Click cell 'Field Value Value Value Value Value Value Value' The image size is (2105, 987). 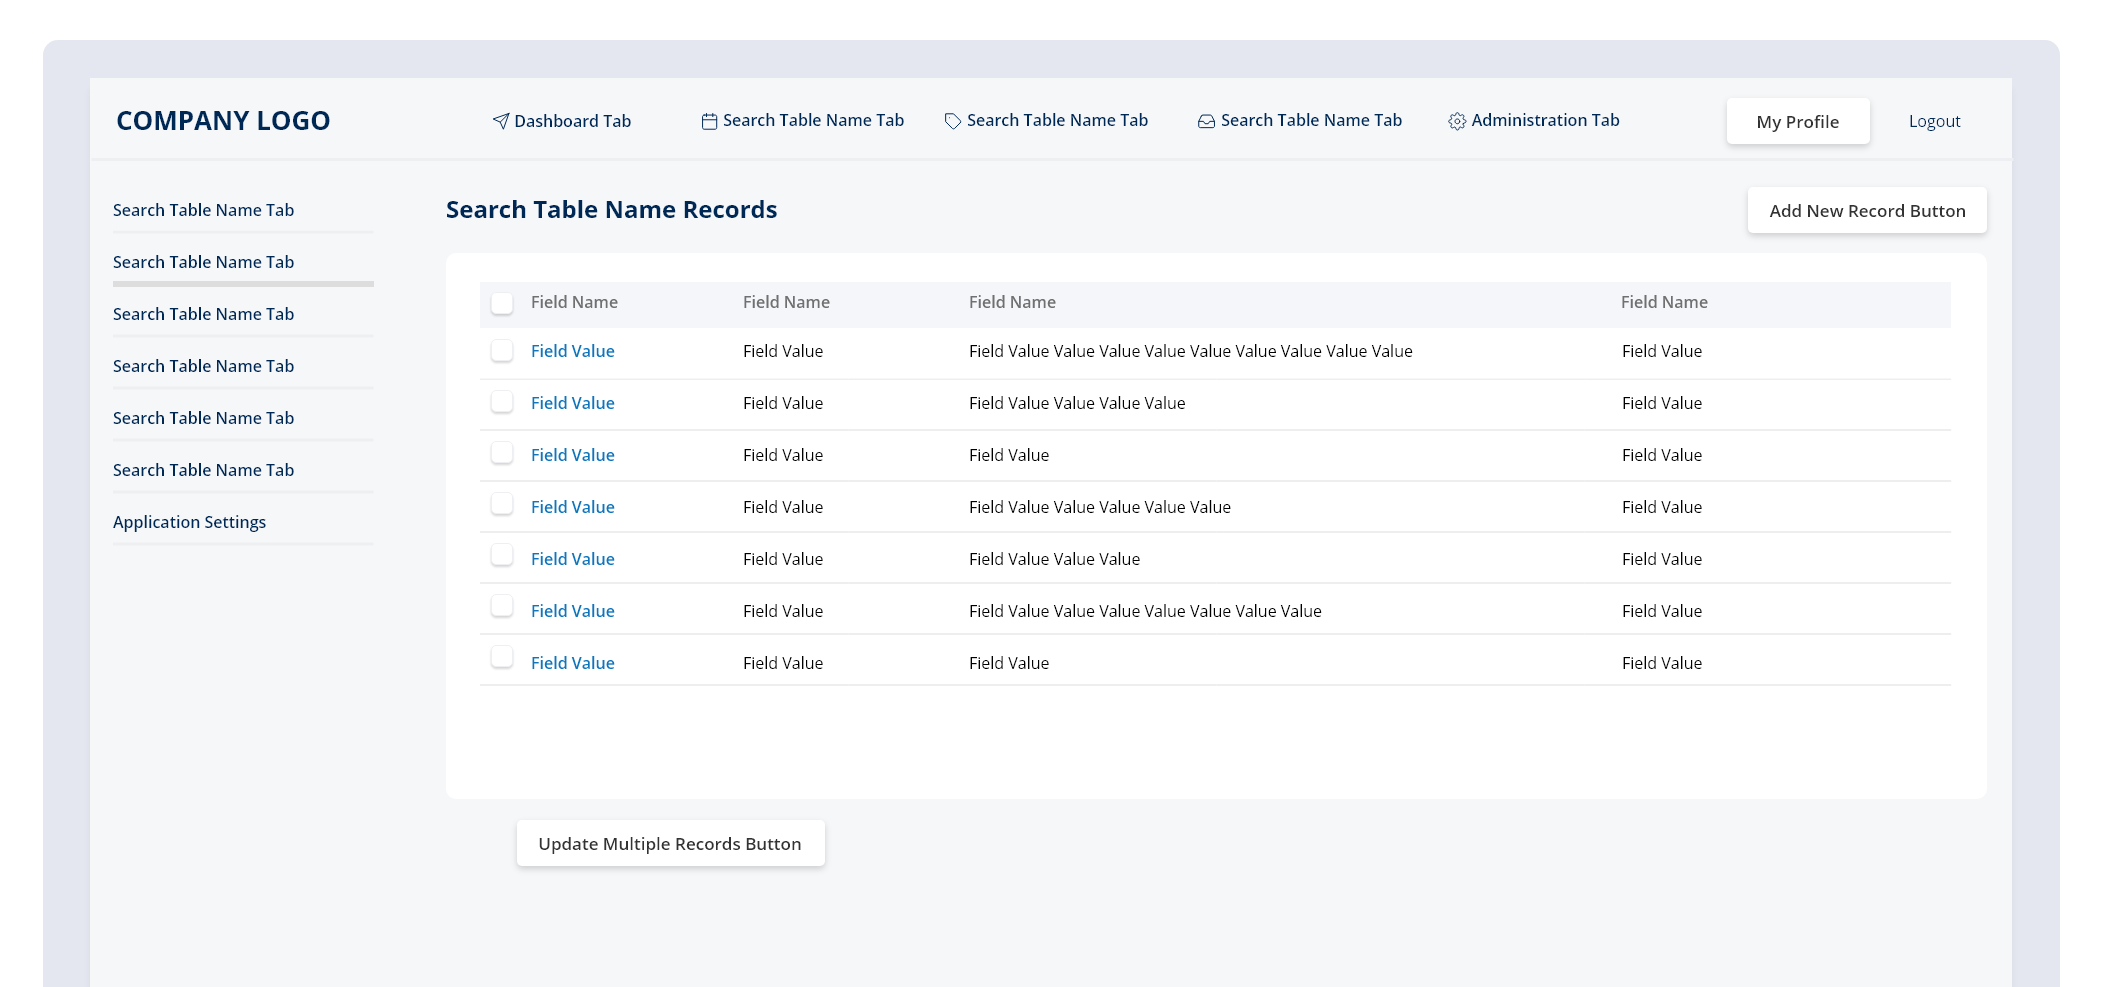(x=1145, y=611)
